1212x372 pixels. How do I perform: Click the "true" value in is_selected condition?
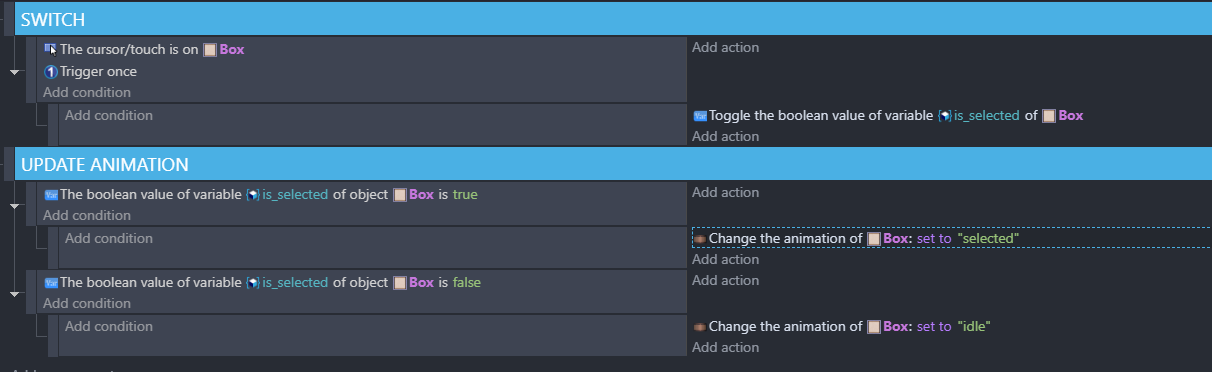click(465, 195)
